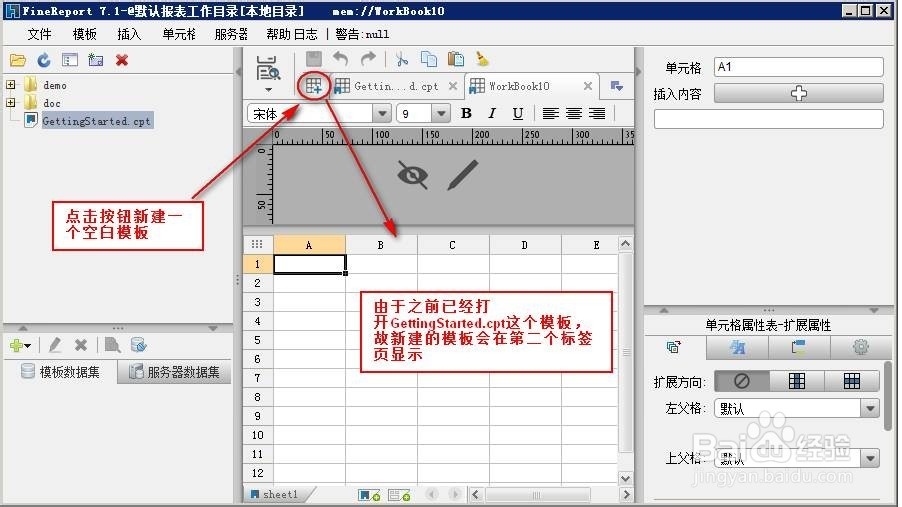Create a new blank template
The image size is (902, 507).
314,86
